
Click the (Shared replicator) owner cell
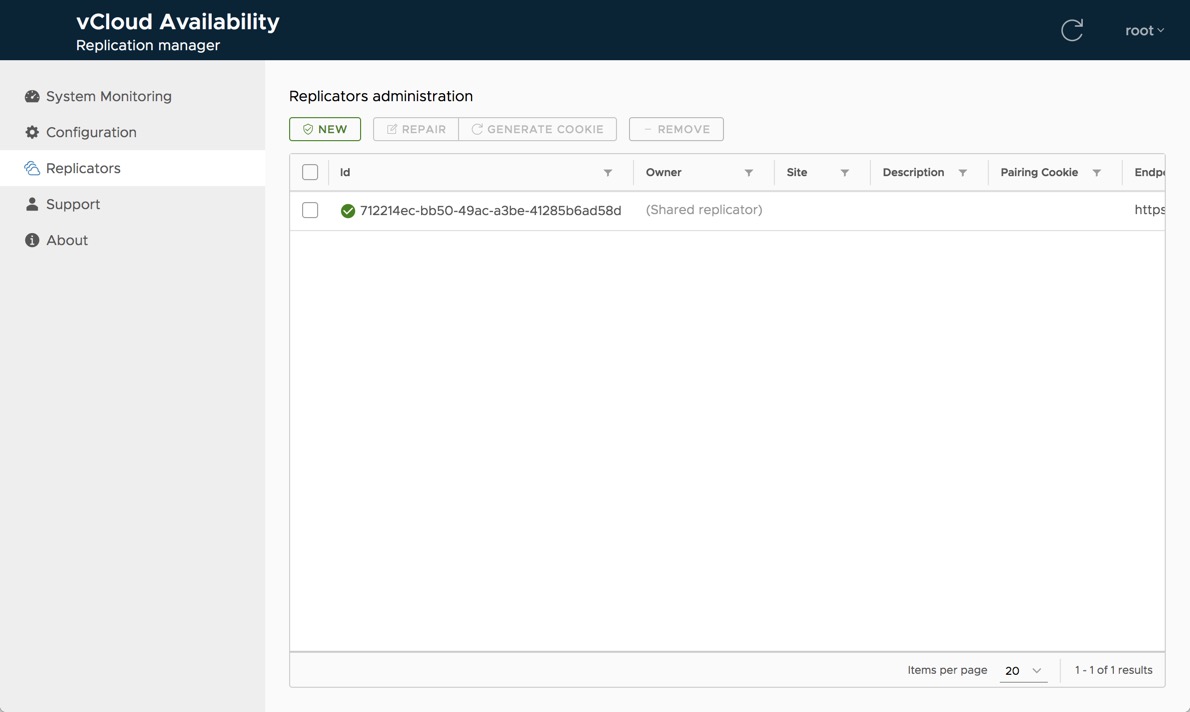click(x=704, y=210)
